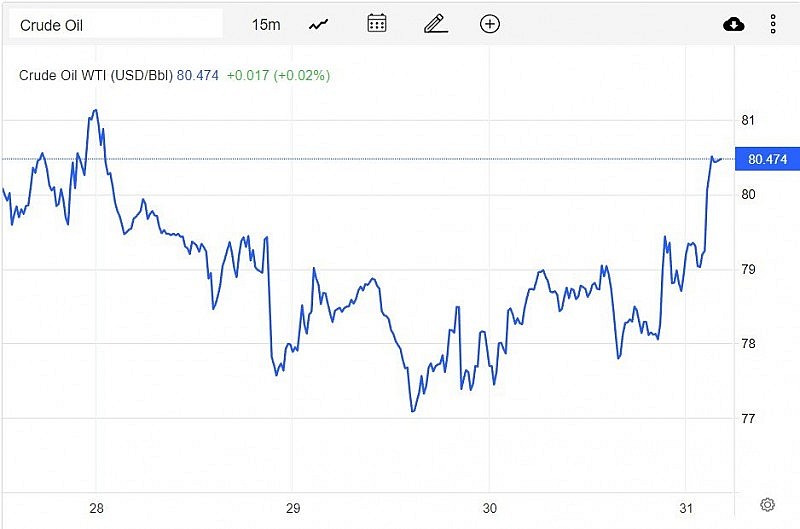Click the 28 date label on time axis

[97, 507]
